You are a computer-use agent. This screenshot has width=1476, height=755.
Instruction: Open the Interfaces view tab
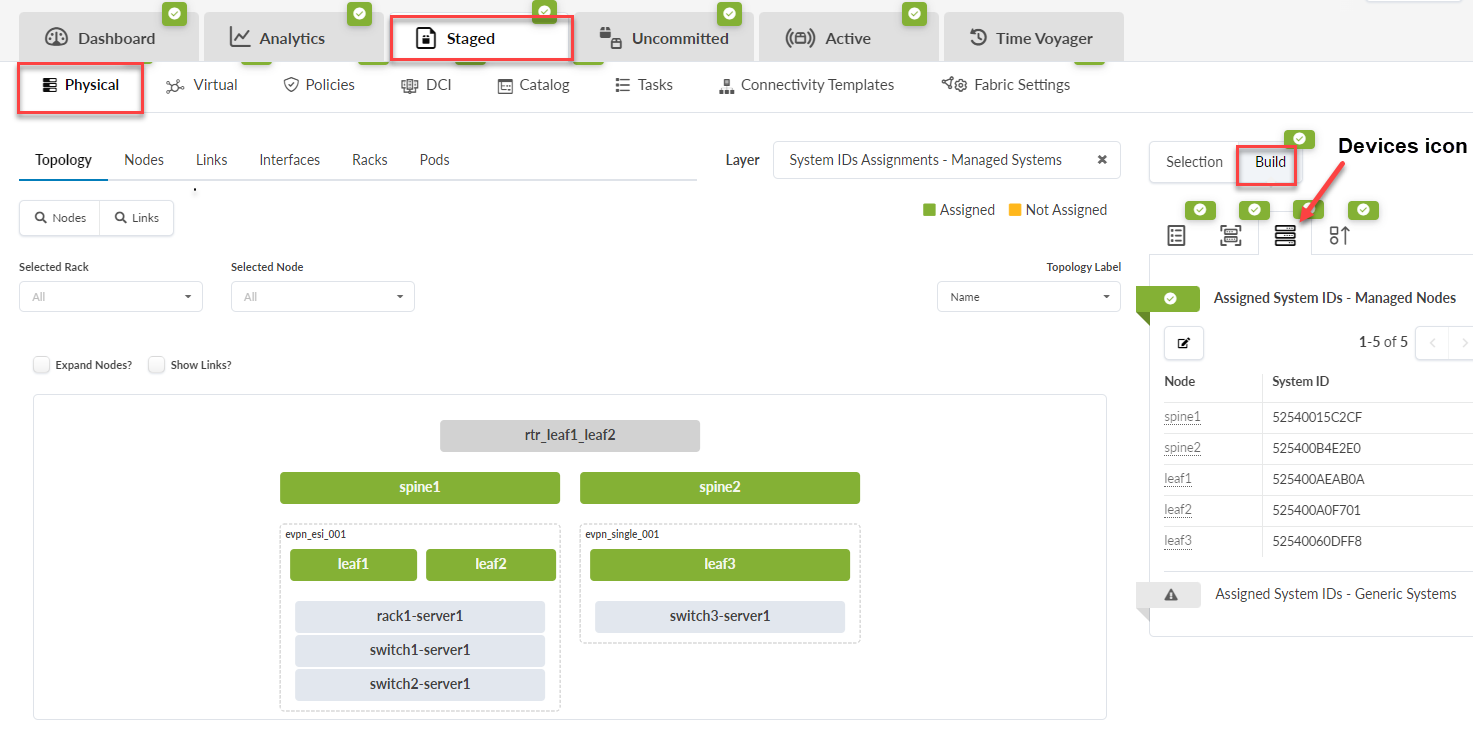coord(290,160)
